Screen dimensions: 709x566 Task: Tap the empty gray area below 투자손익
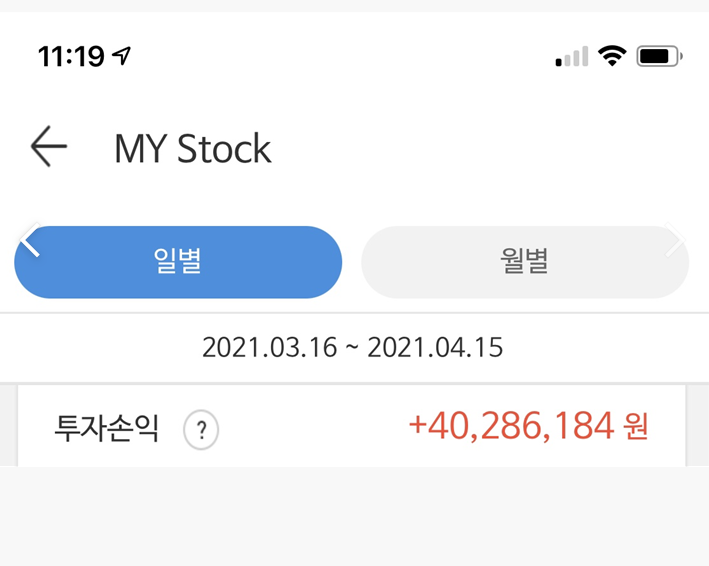point(354,515)
